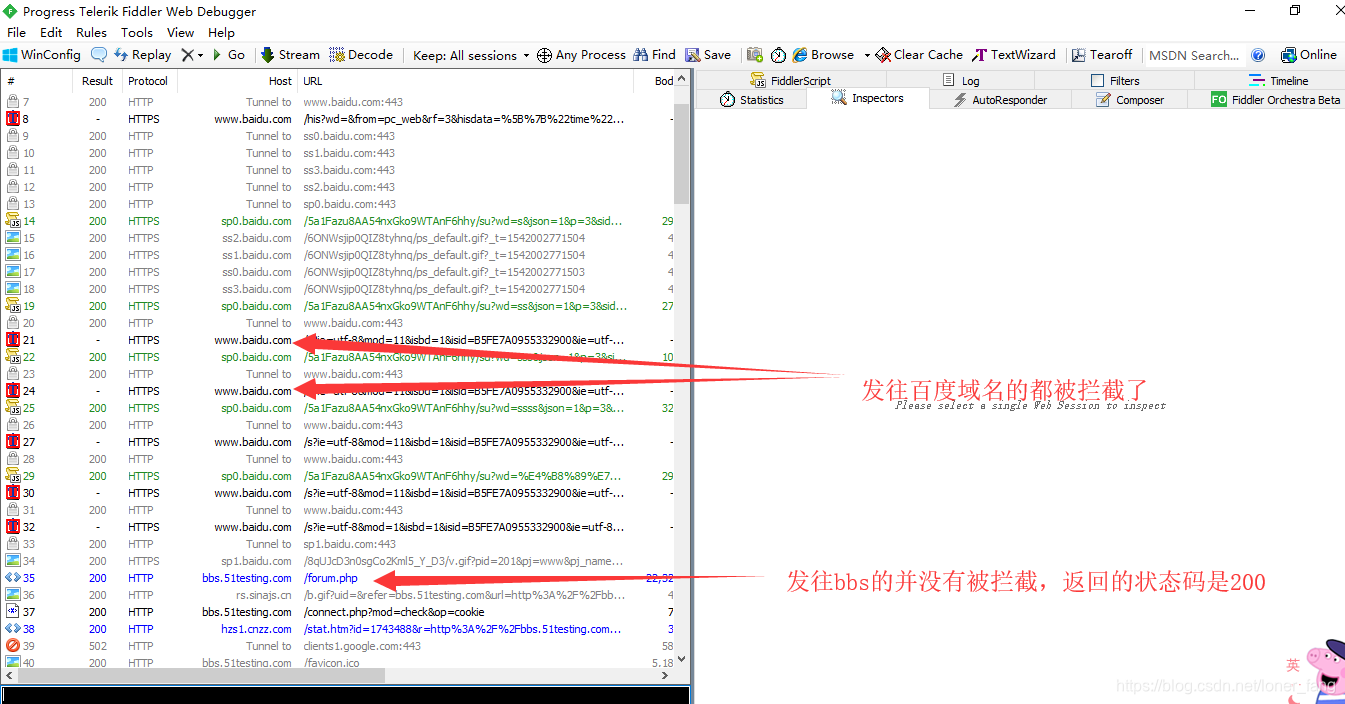Image resolution: width=1345 pixels, height=704 pixels.
Task: Click the Tearoff button
Action: point(1102,55)
